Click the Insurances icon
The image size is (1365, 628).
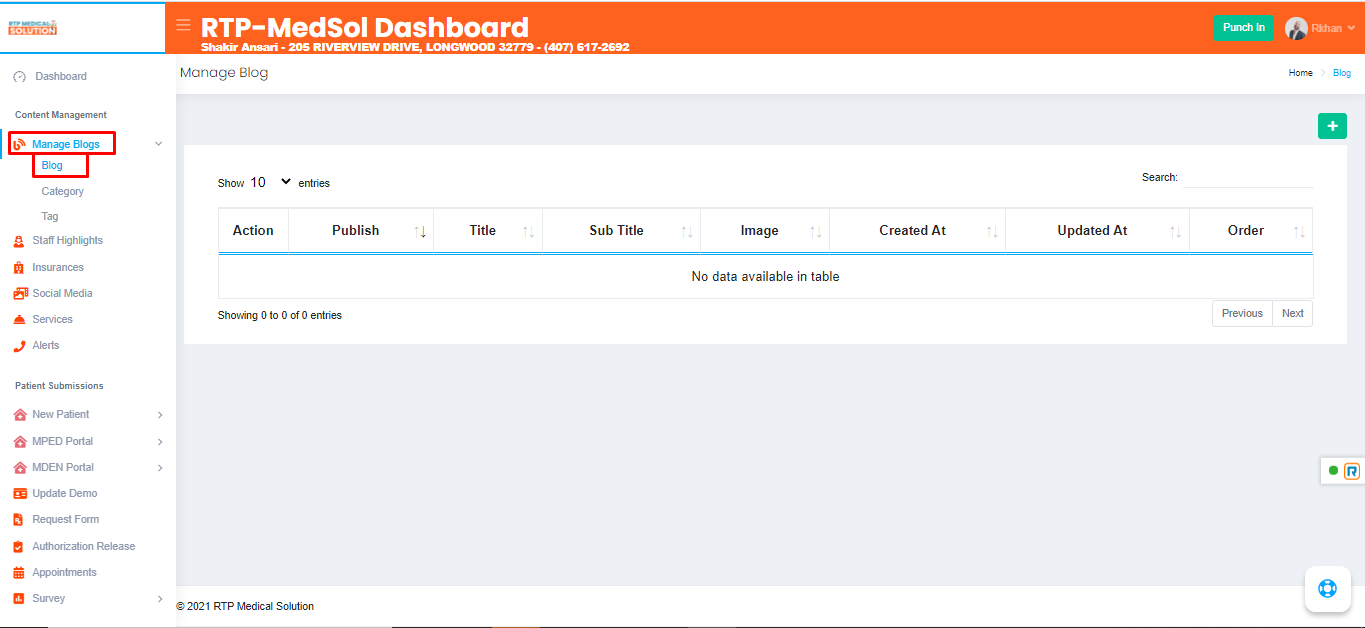pos(19,268)
